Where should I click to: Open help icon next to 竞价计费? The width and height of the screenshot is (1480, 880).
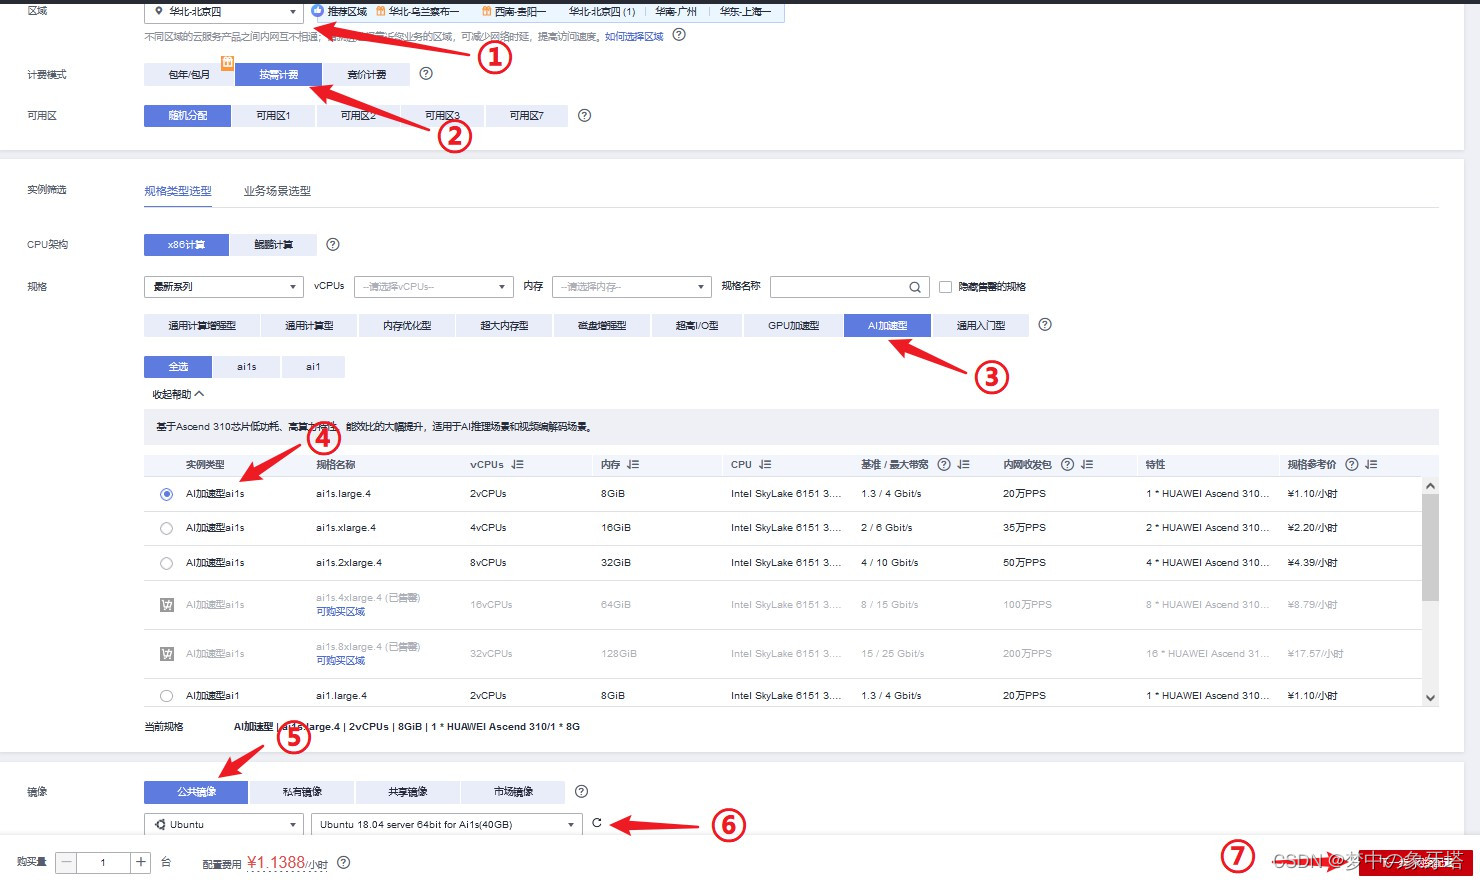pos(426,73)
